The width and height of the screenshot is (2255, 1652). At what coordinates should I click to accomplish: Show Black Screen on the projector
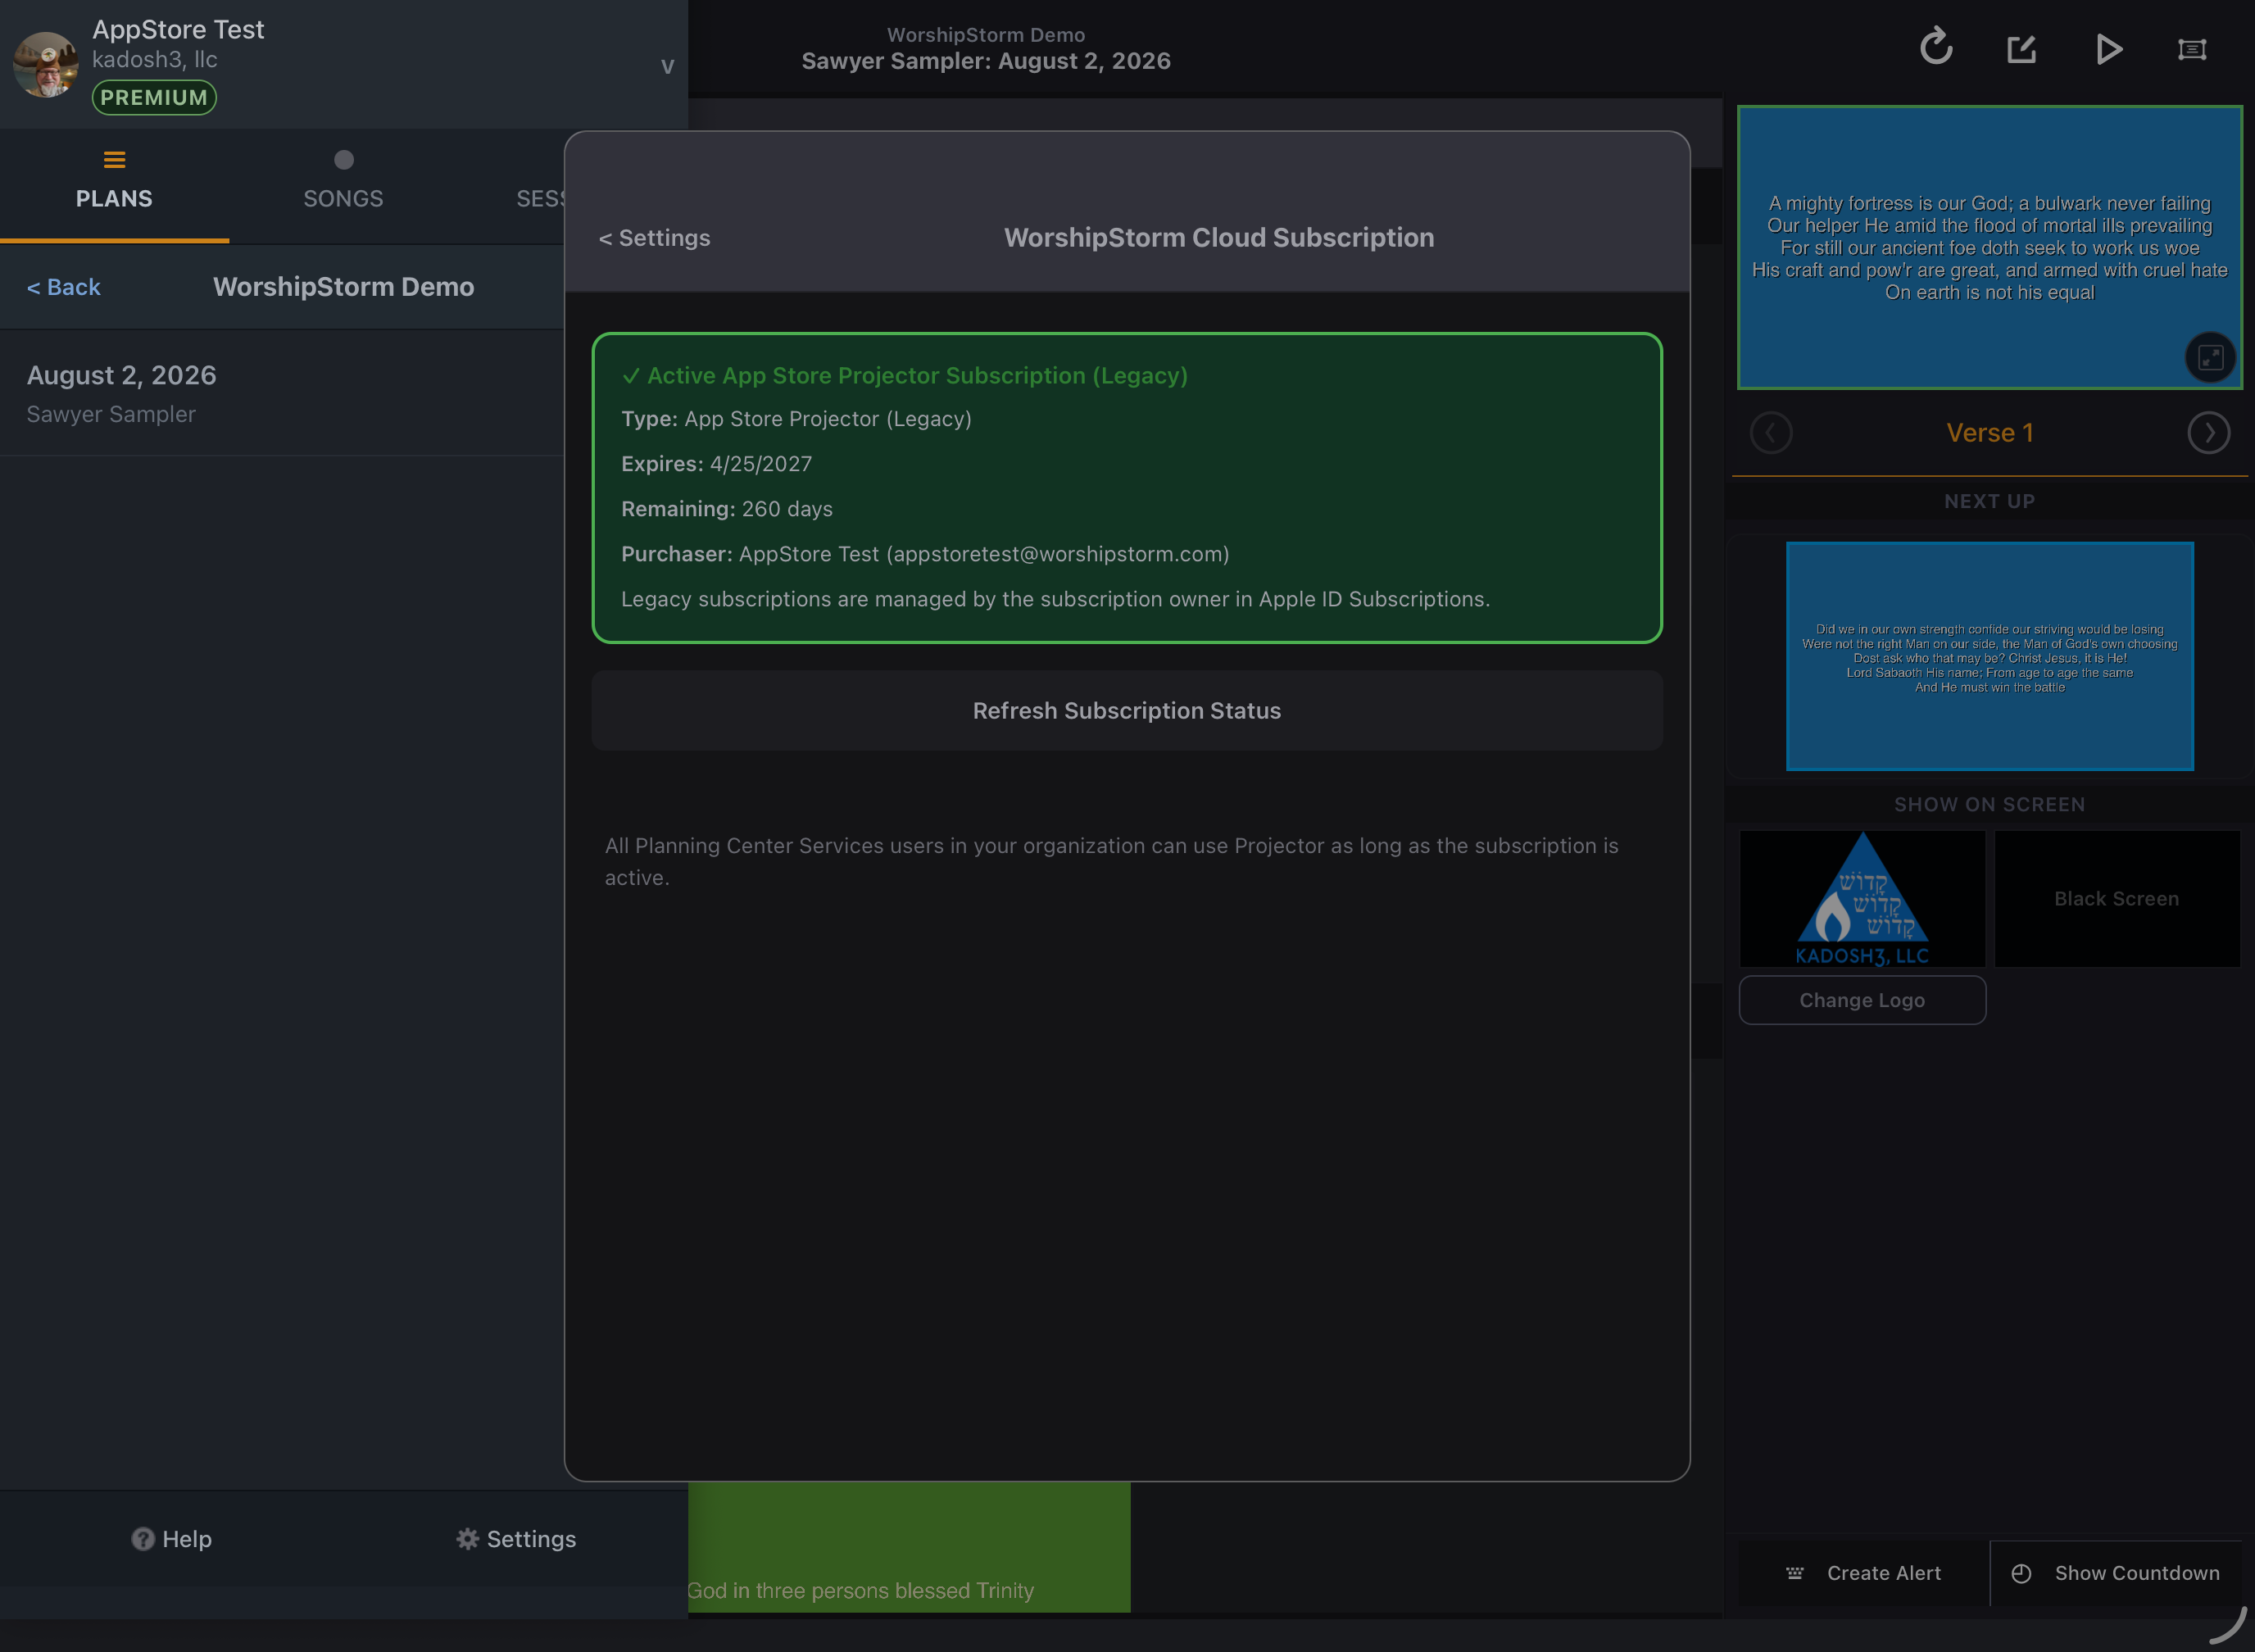click(2117, 898)
